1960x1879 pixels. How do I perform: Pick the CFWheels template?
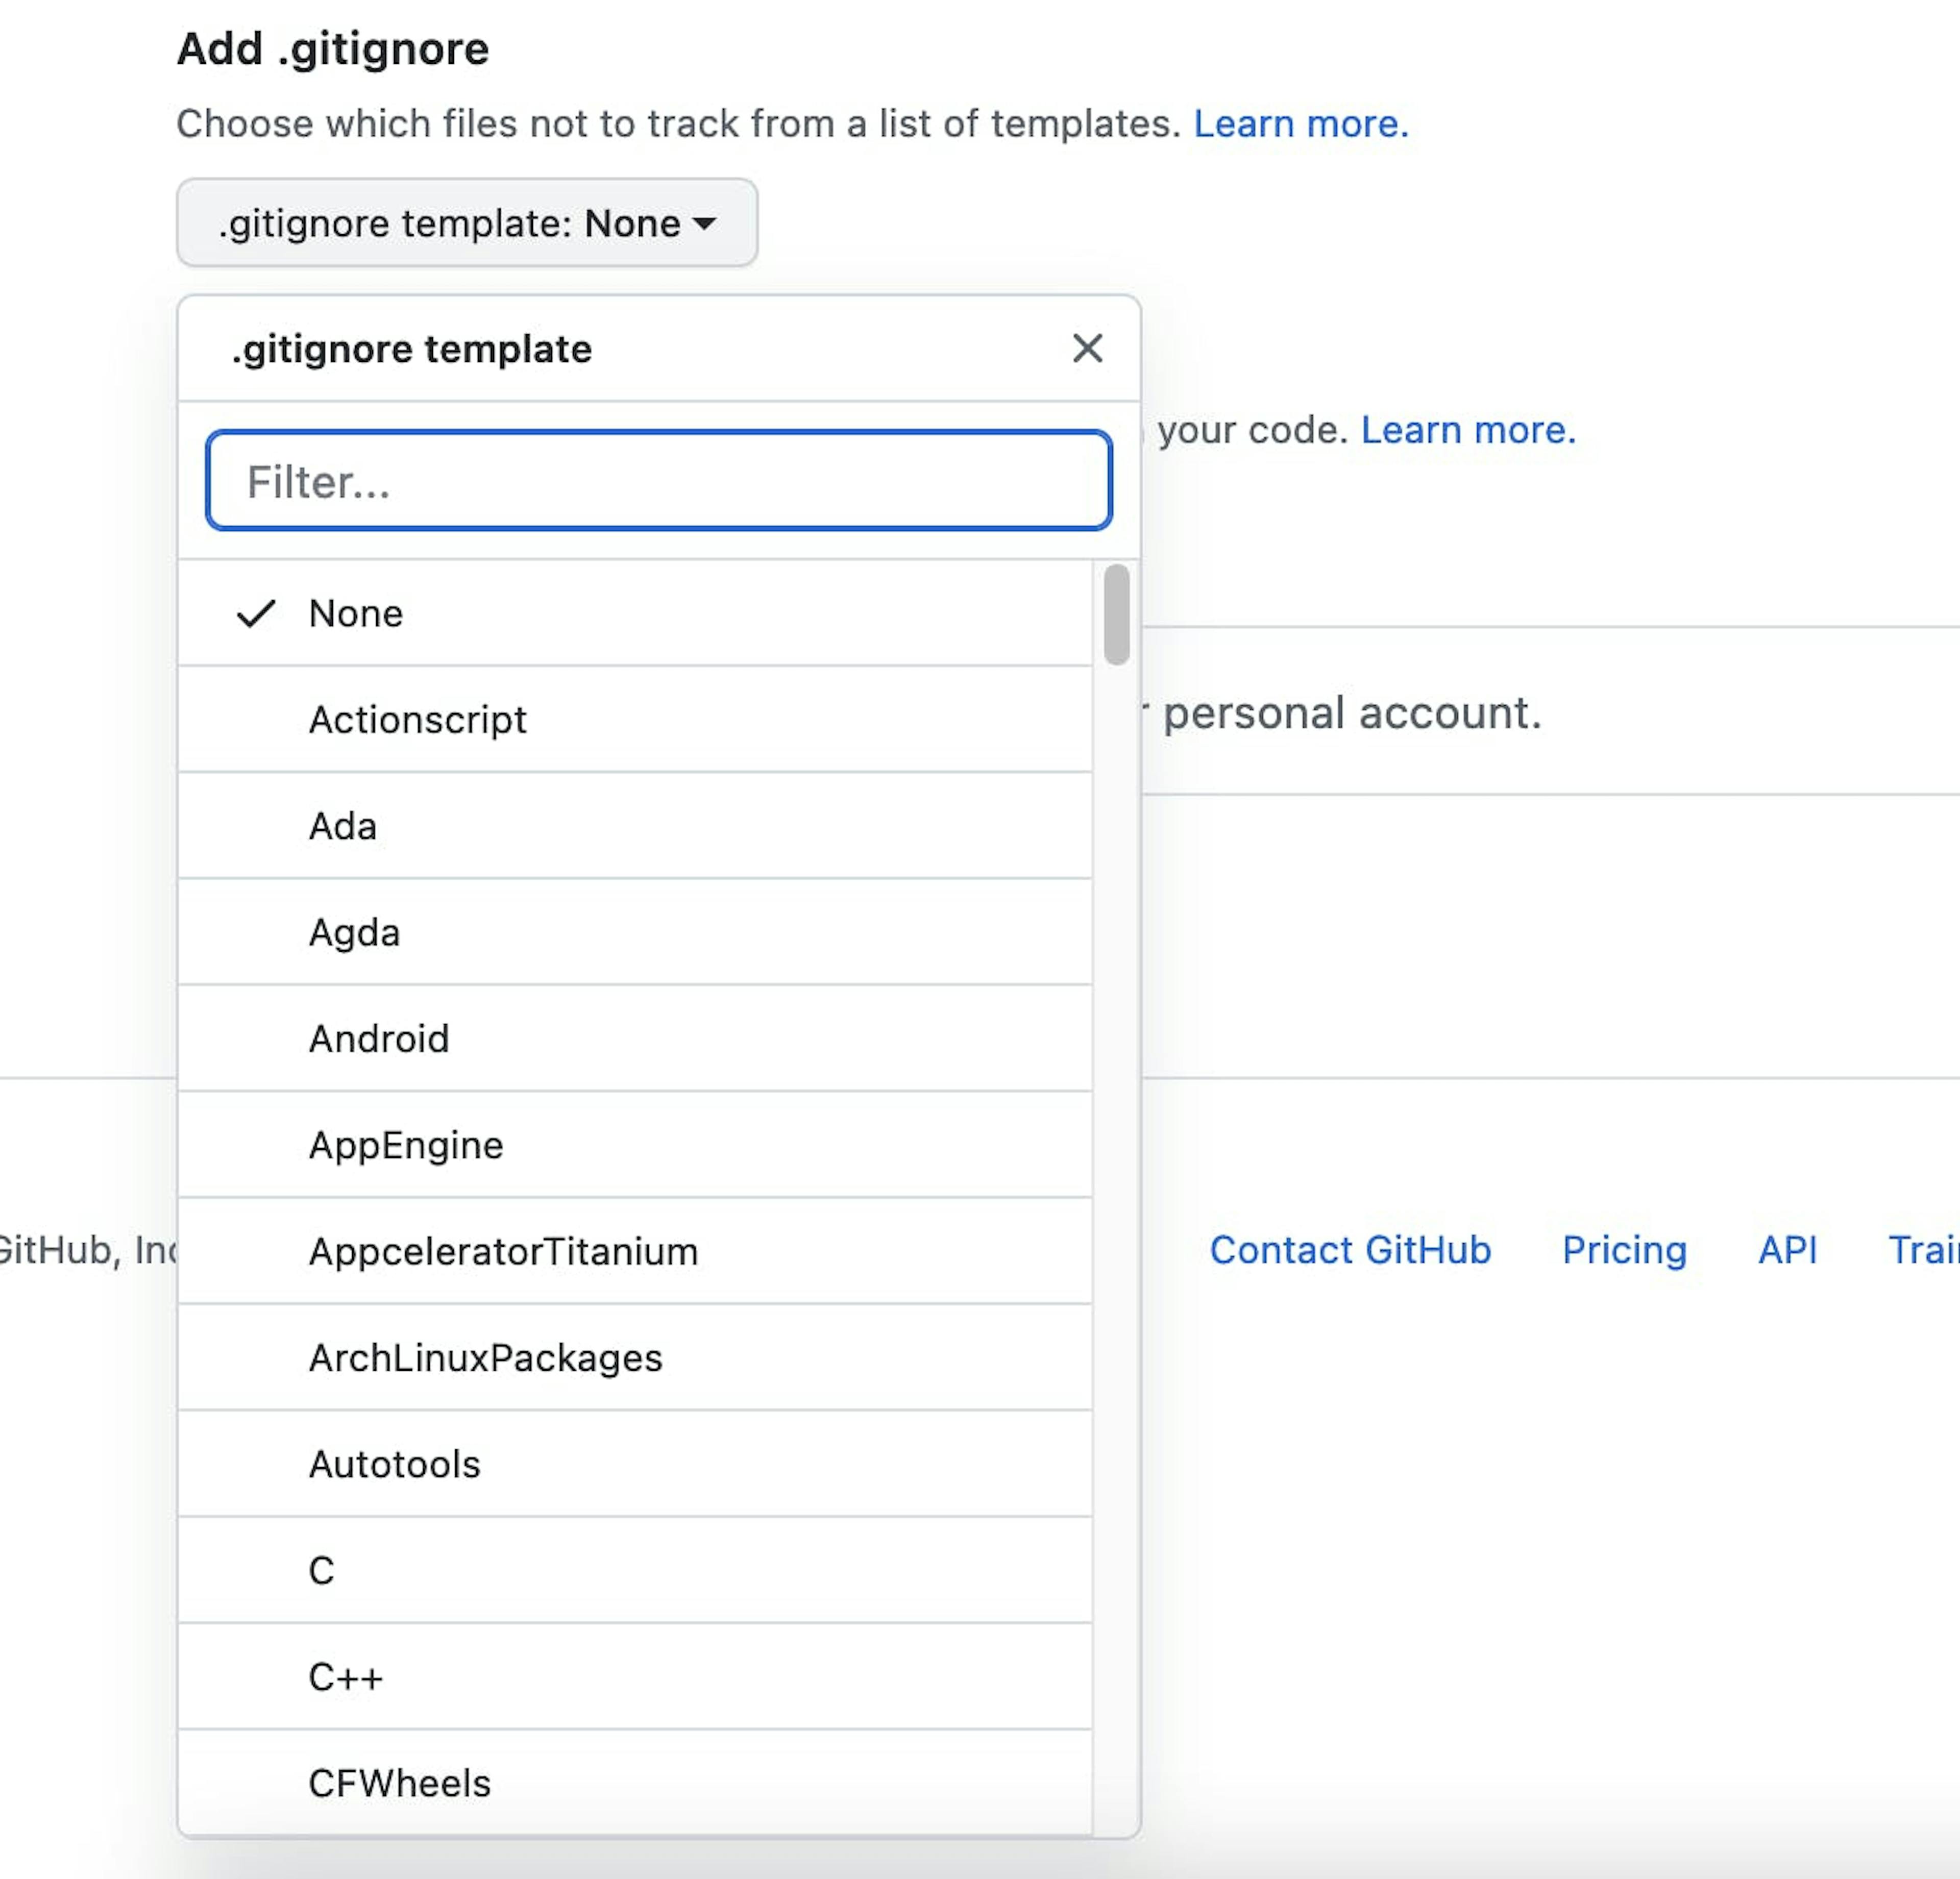[400, 1784]
